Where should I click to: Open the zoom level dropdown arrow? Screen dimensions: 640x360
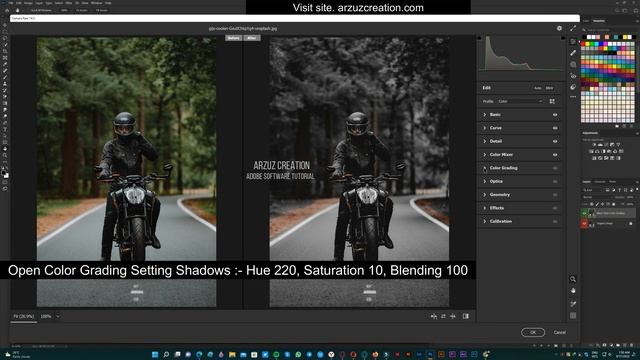click(58, 316)
